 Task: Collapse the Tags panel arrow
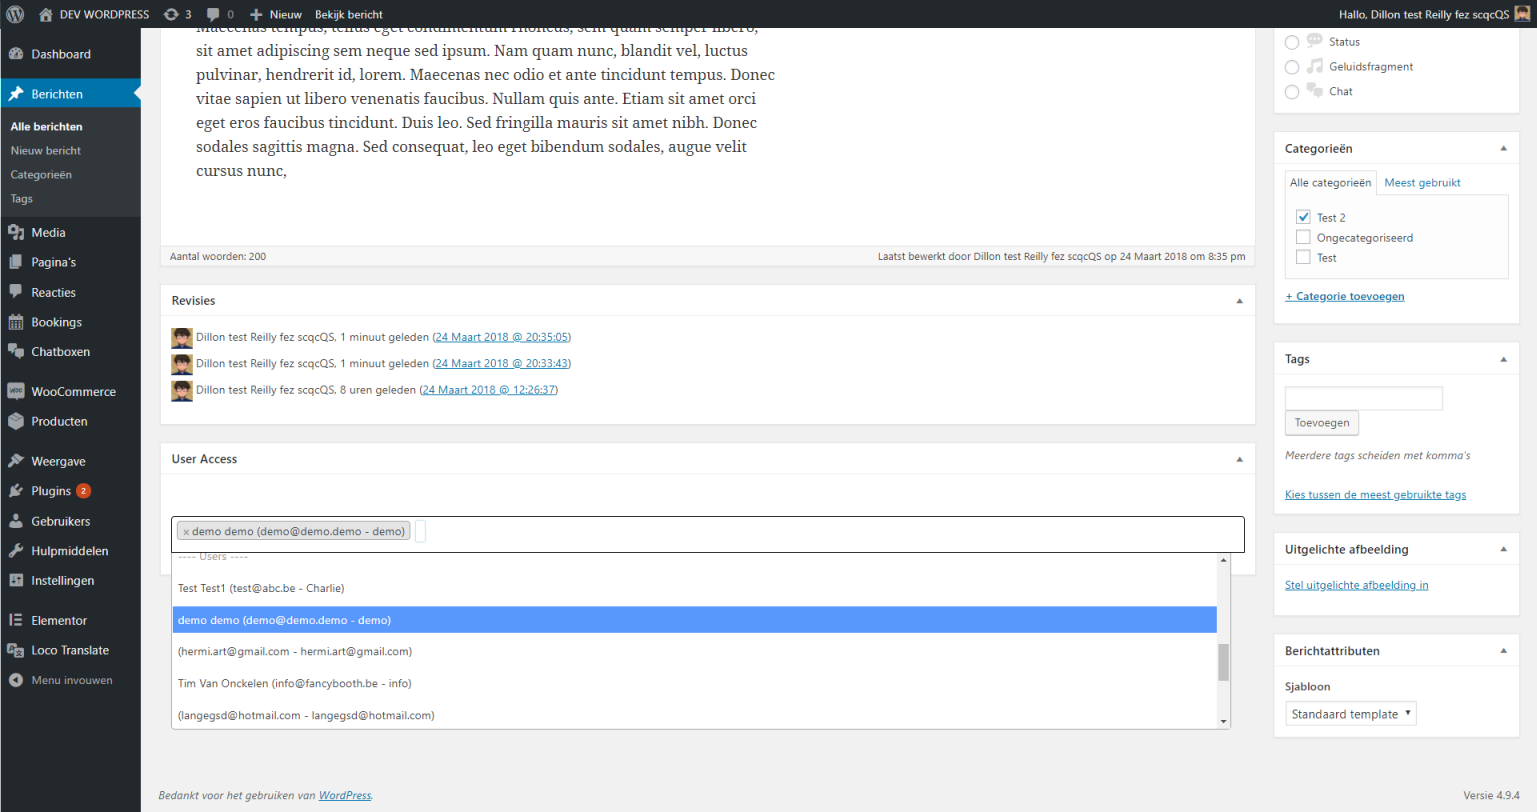click(1503, 359)
